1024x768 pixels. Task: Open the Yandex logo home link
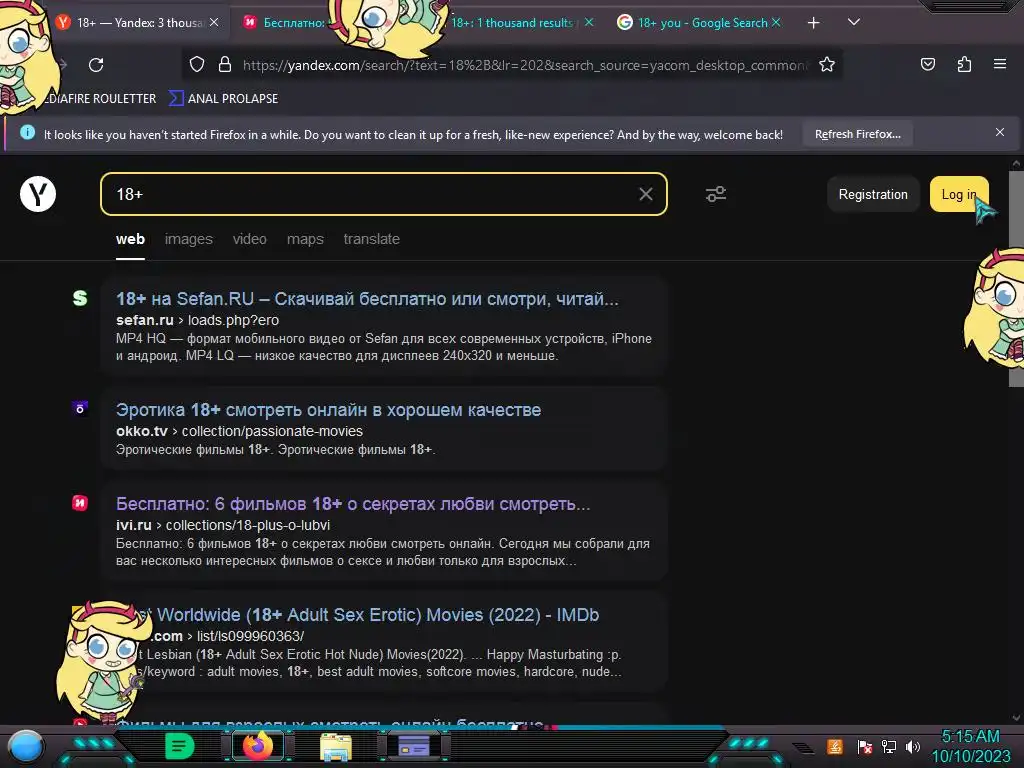pos(38,194)
